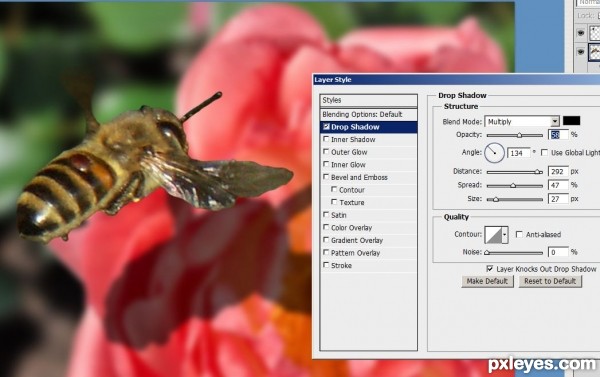Select the Inner Shadow style row
The image size is (600, 377).
click(368, 139)
